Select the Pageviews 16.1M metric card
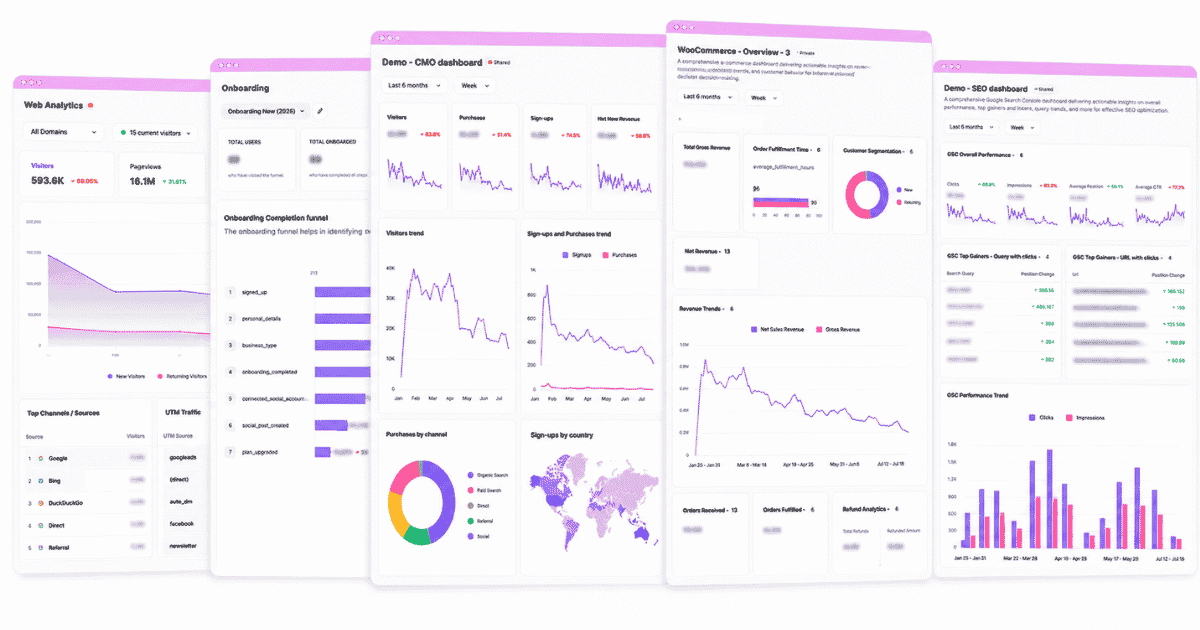This screenshot has width=1200, height=630. (160, 174)
